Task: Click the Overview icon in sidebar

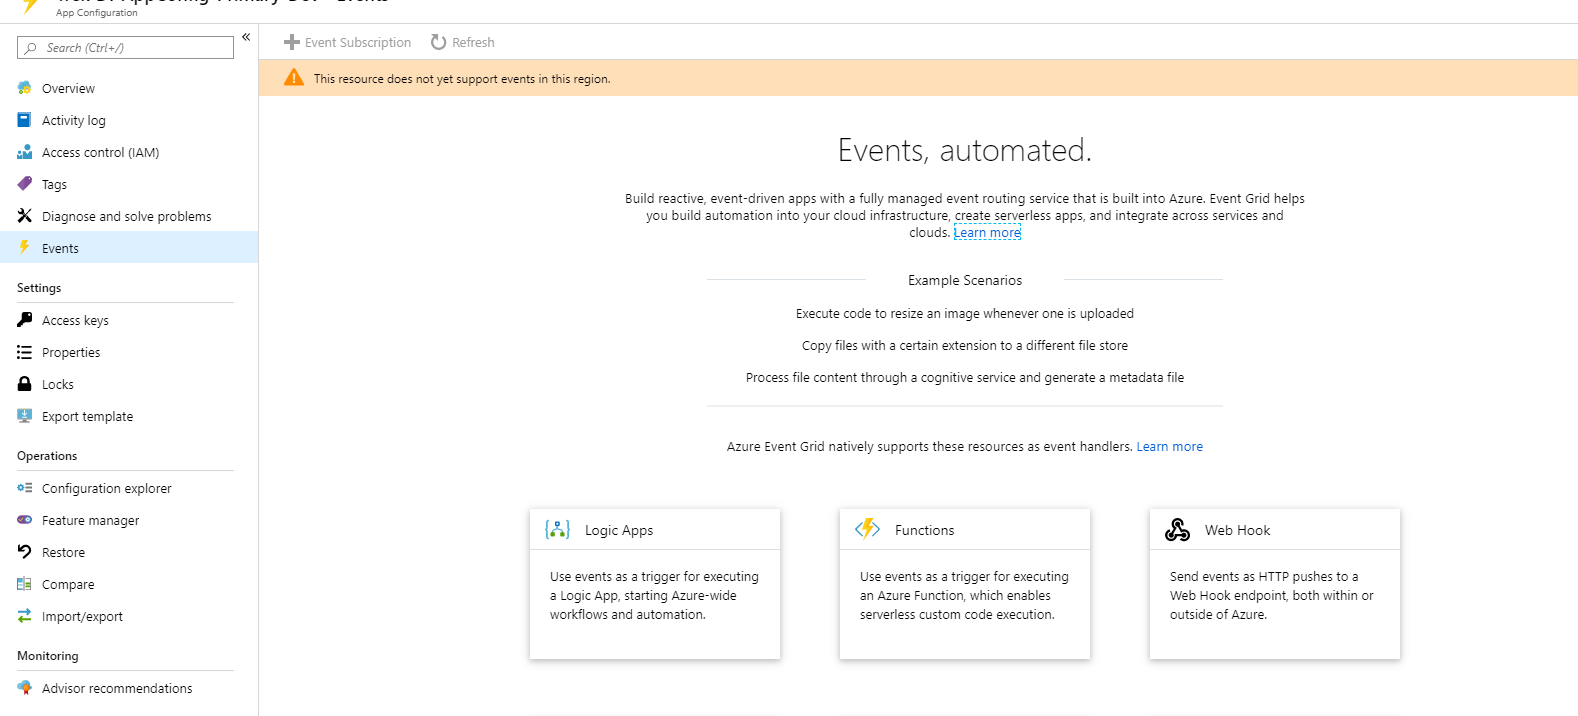Action: [x=25, y=88]
